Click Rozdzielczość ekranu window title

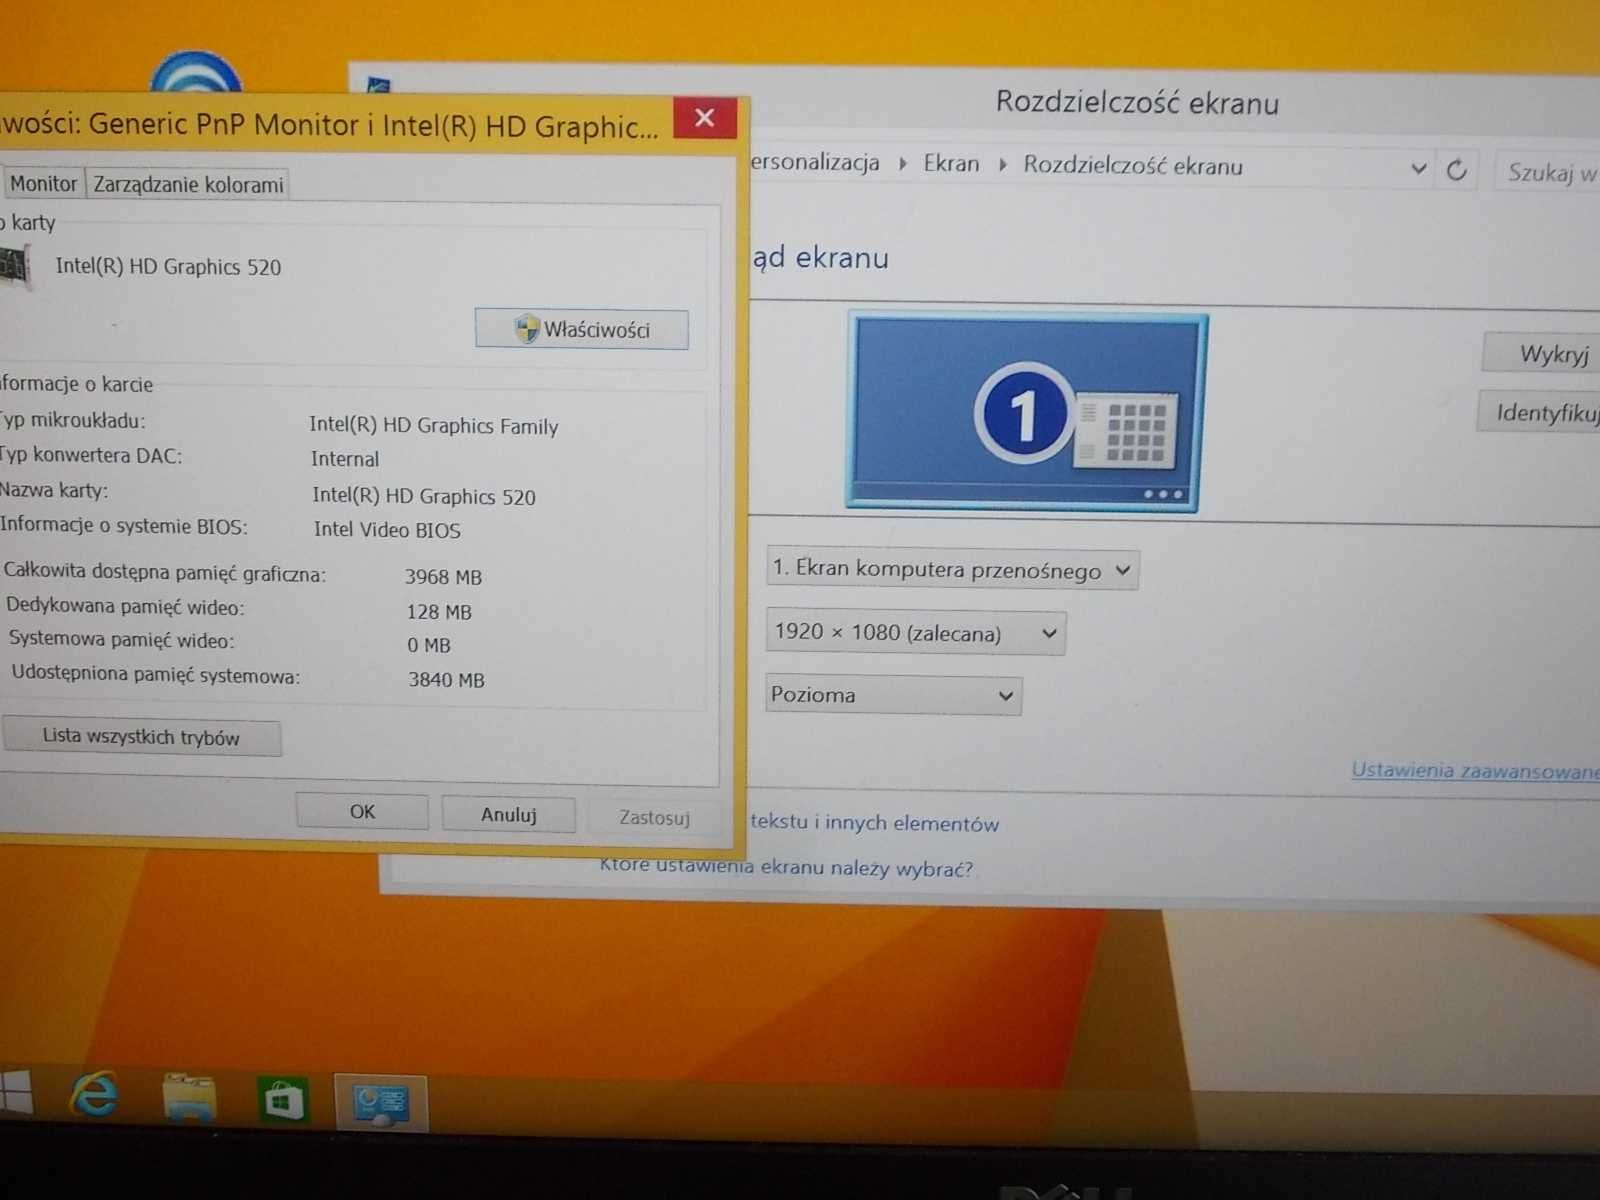[1137, 103]
